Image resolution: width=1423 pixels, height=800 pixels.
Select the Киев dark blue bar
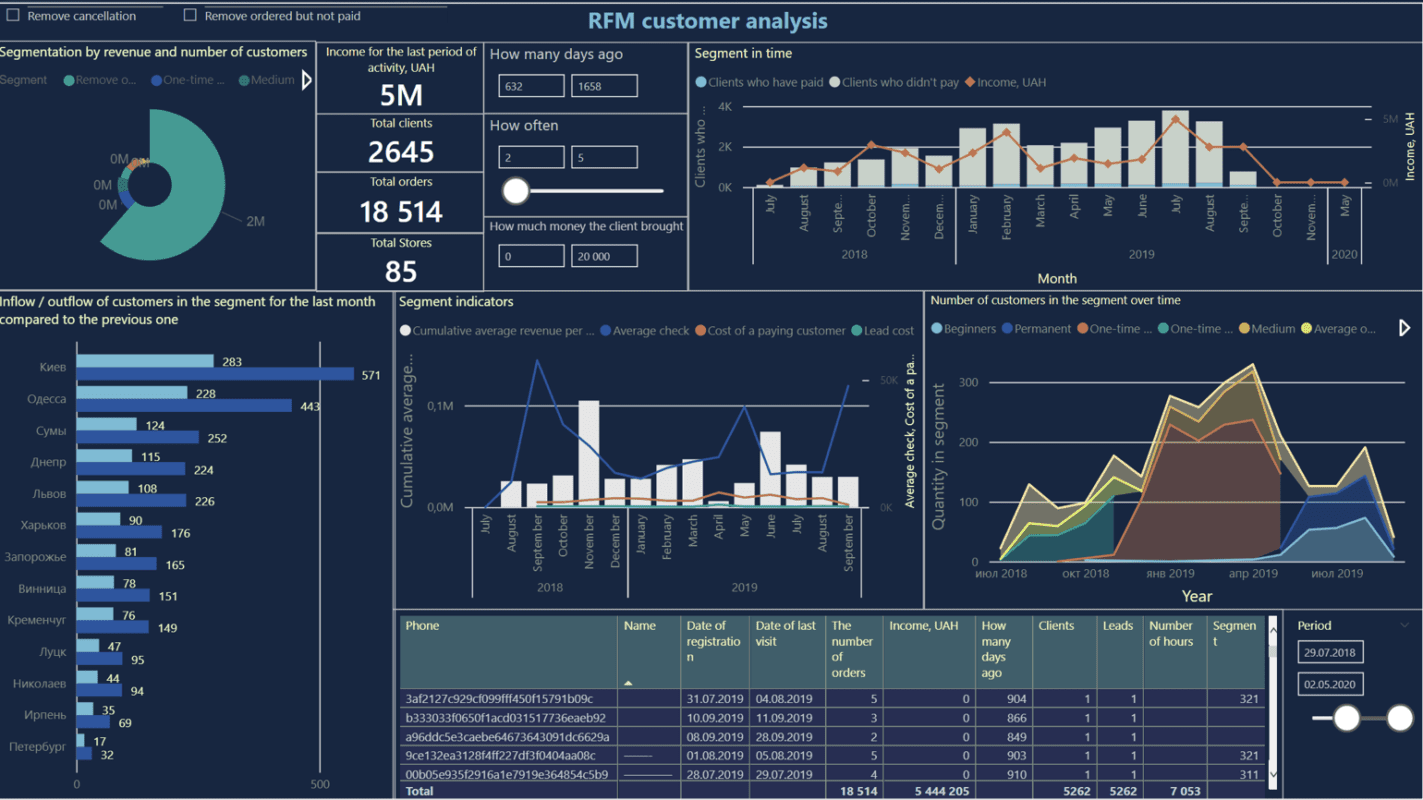point(215,374)
